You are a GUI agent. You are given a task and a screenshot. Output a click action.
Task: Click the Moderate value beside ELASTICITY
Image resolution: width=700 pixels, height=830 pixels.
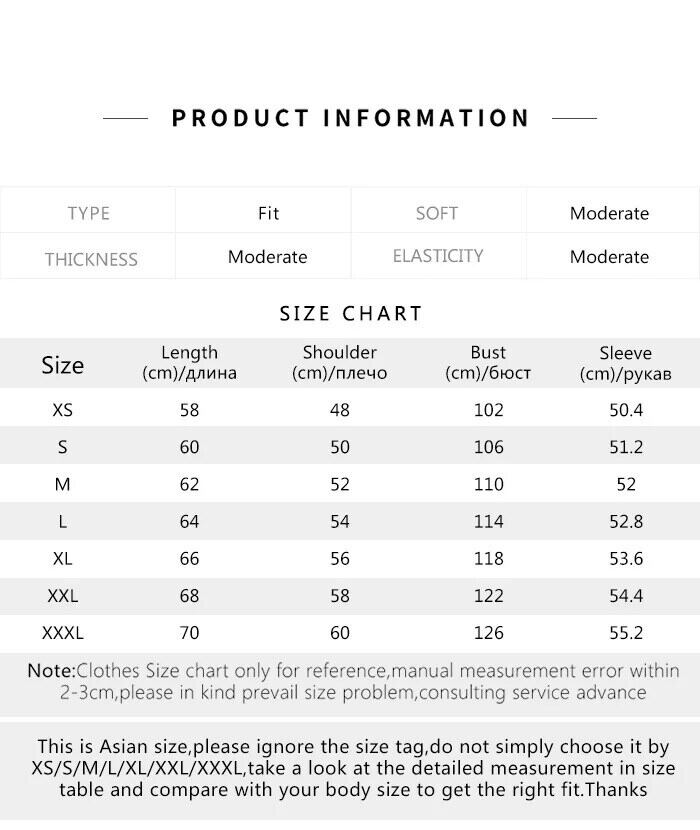point(609,257)
